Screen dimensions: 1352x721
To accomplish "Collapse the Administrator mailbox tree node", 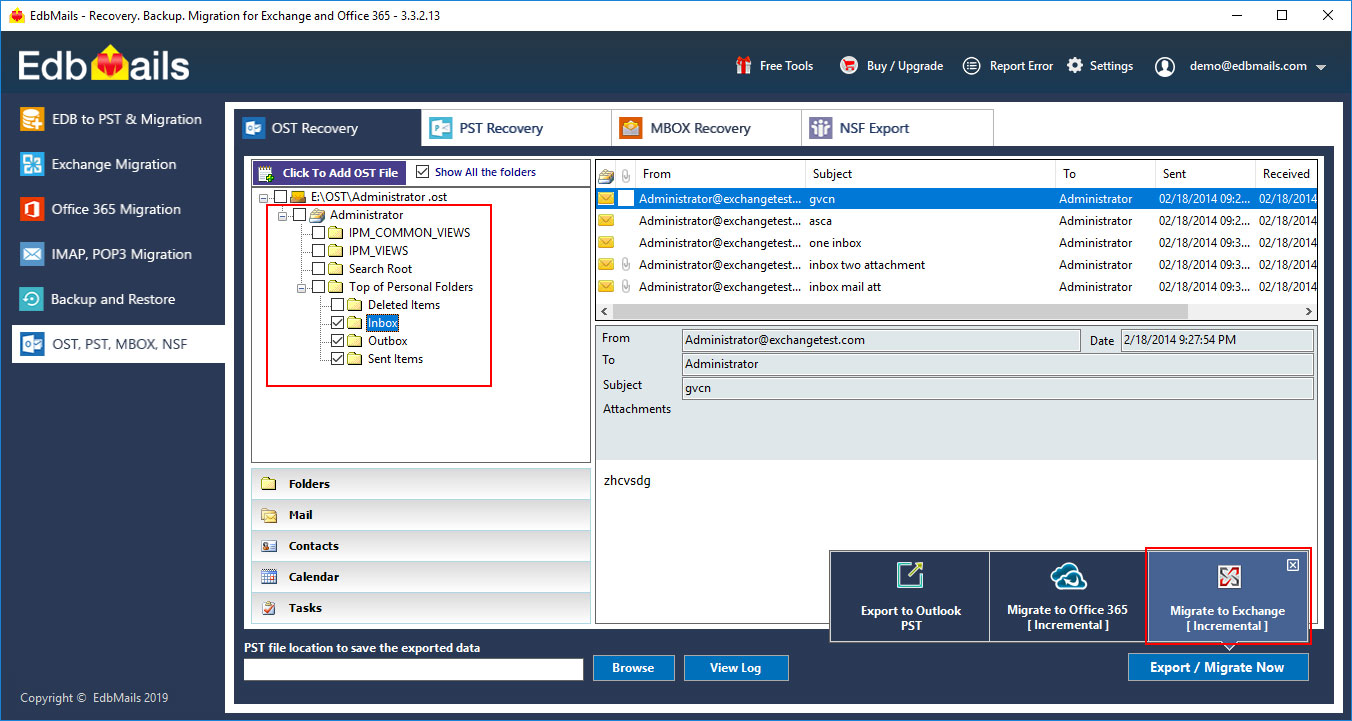I will click(x=283, y=215).
